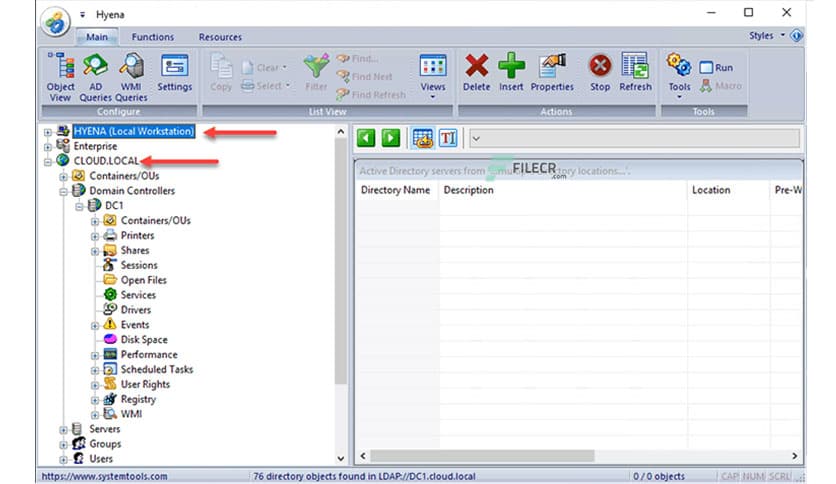Open the Select dropdown
This screenshot has width=836, height=484.
click(266, 85)
